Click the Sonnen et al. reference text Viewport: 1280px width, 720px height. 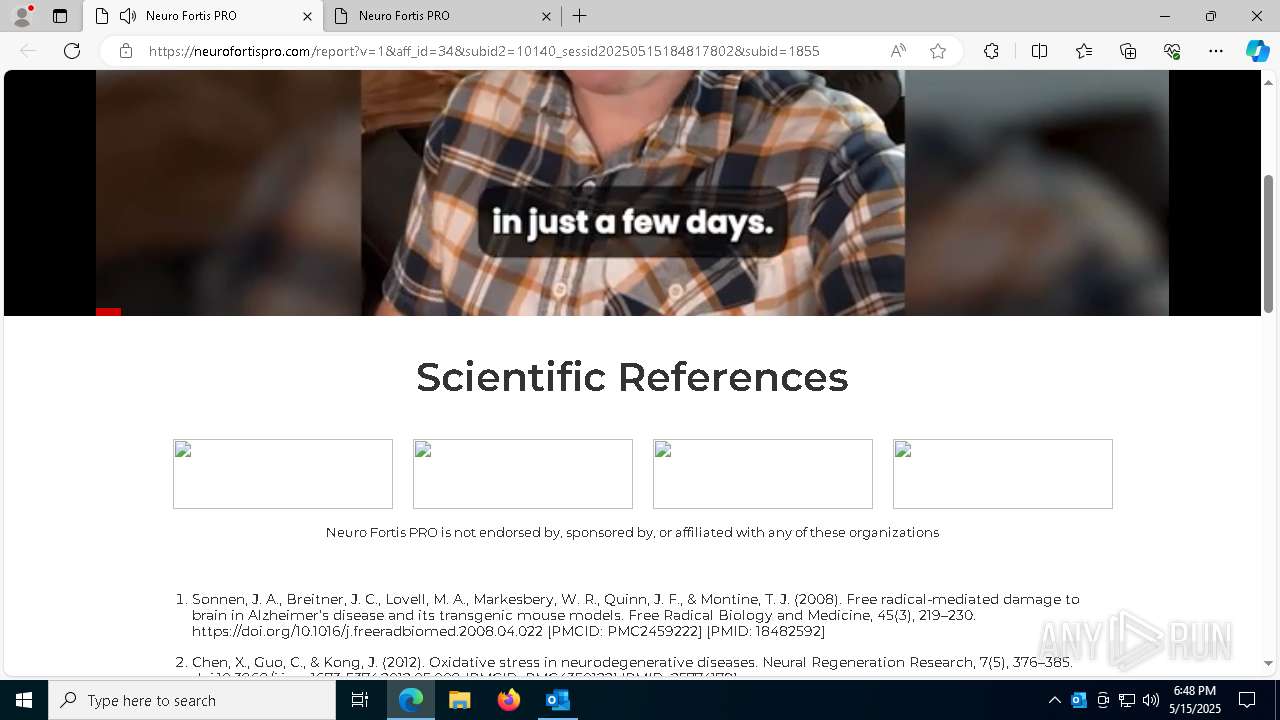click(636, 615)
